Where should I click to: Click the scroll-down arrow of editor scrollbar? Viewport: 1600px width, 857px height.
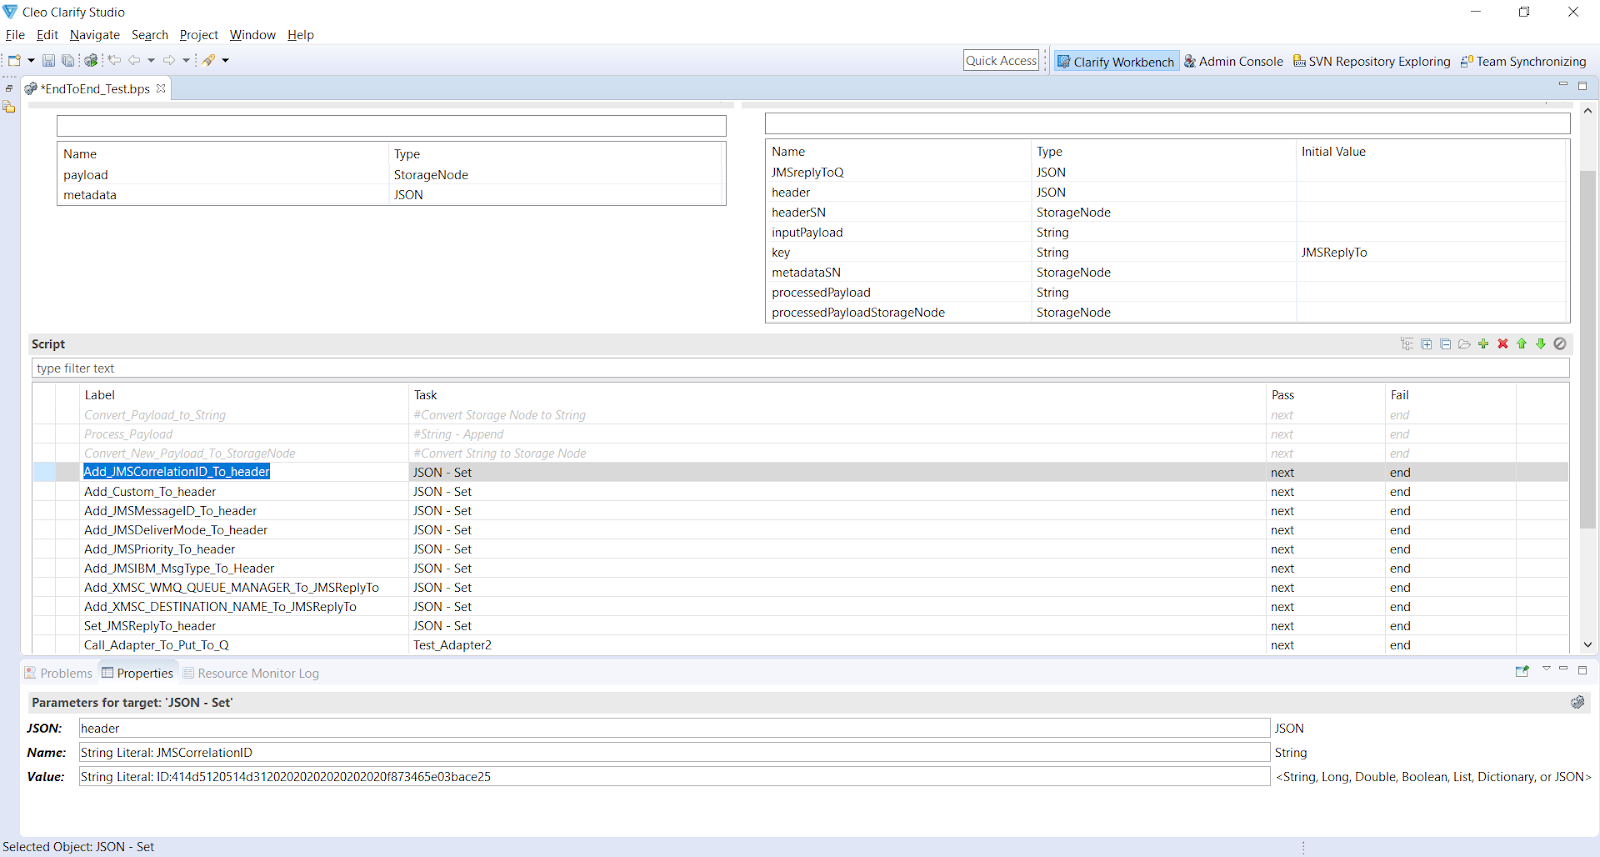(x=1587, y=645)
